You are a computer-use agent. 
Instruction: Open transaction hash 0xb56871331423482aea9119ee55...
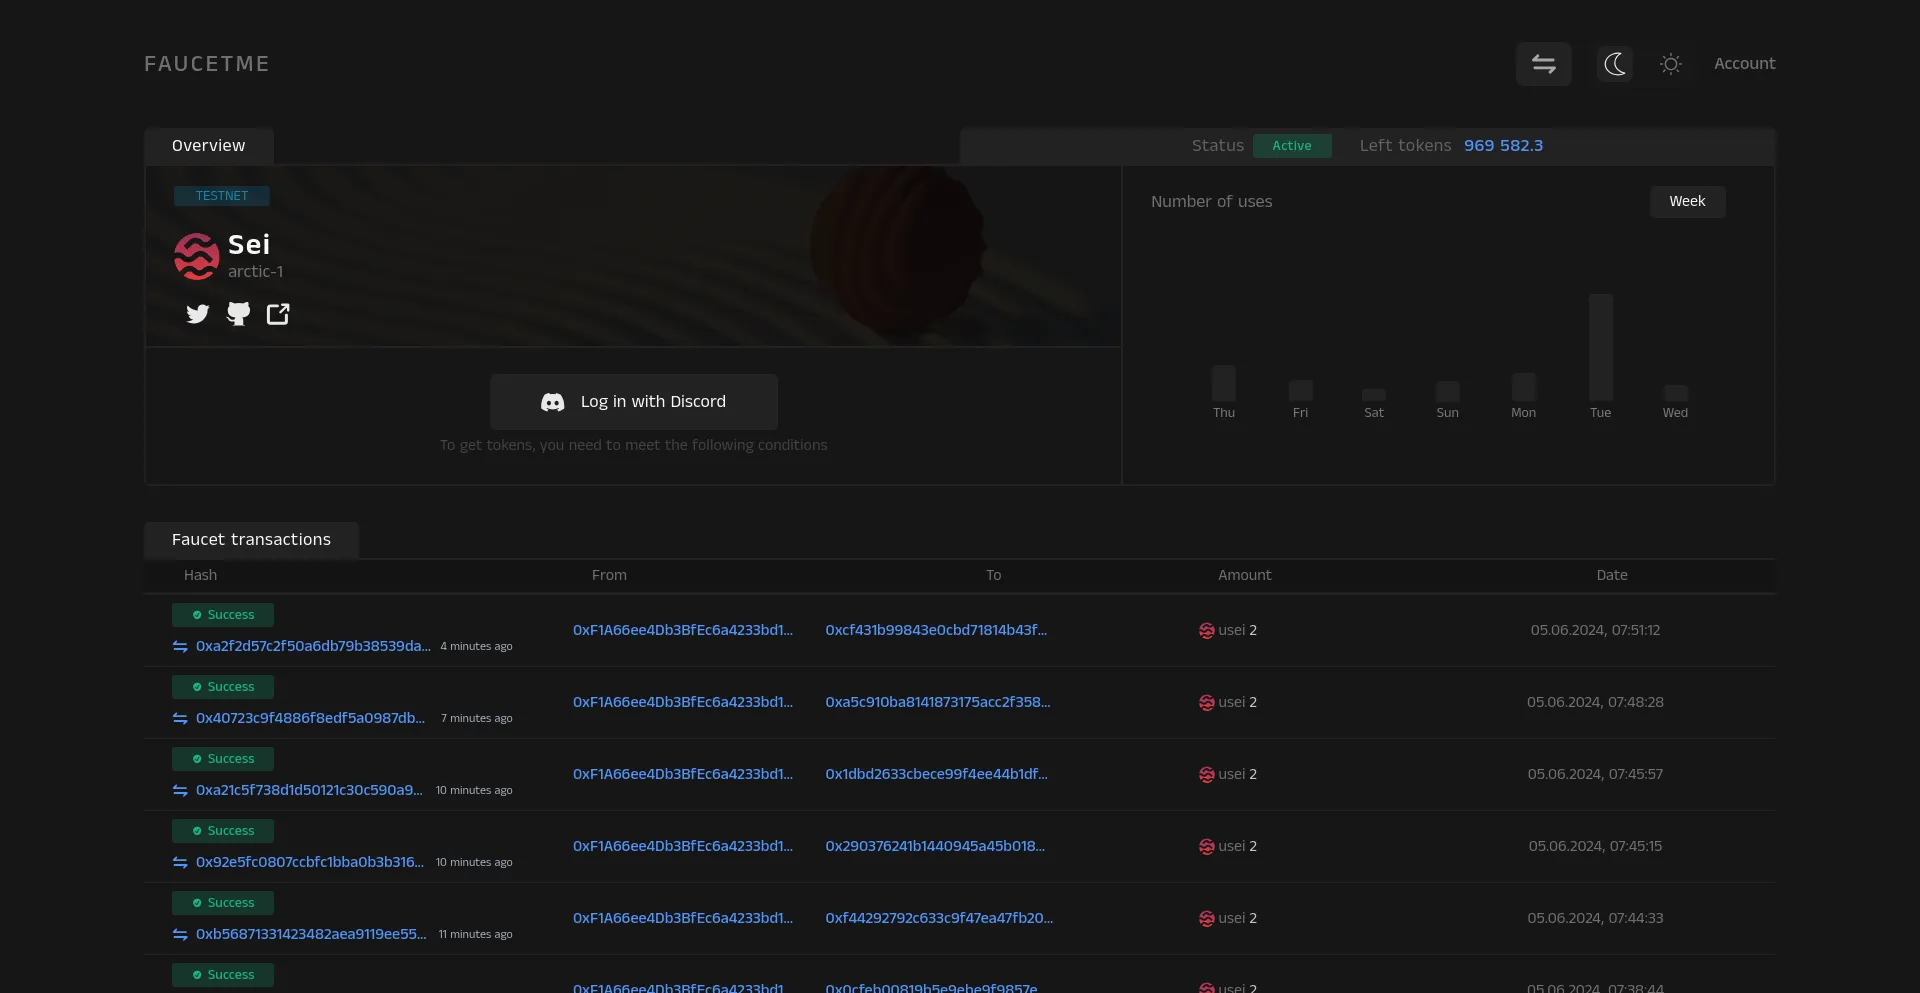pos(311,934)
